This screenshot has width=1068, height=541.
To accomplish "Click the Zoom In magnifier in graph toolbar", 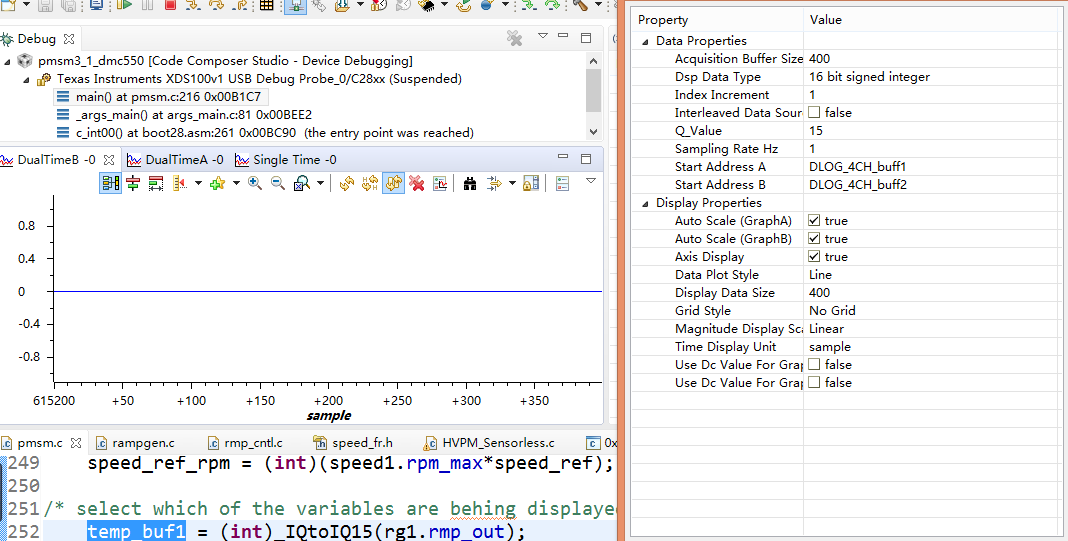I will tap(255, 183).
